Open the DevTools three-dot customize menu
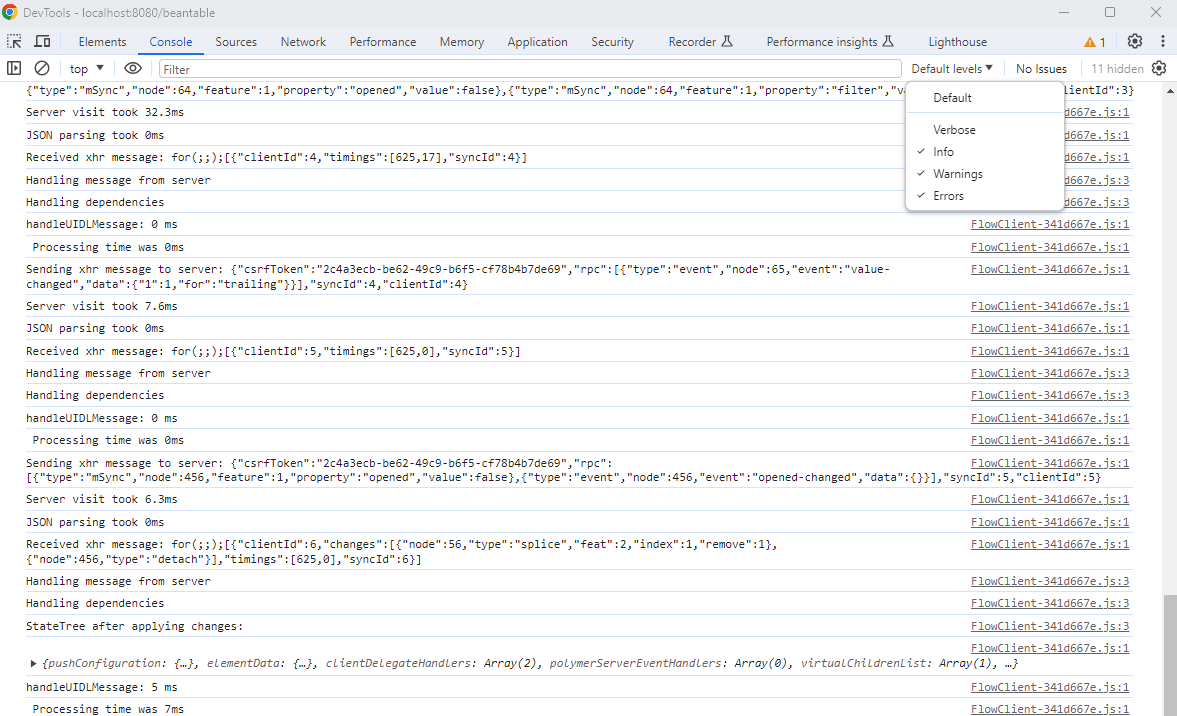Viewport: 1177px width, 716px height. (x=1163, y=42)
